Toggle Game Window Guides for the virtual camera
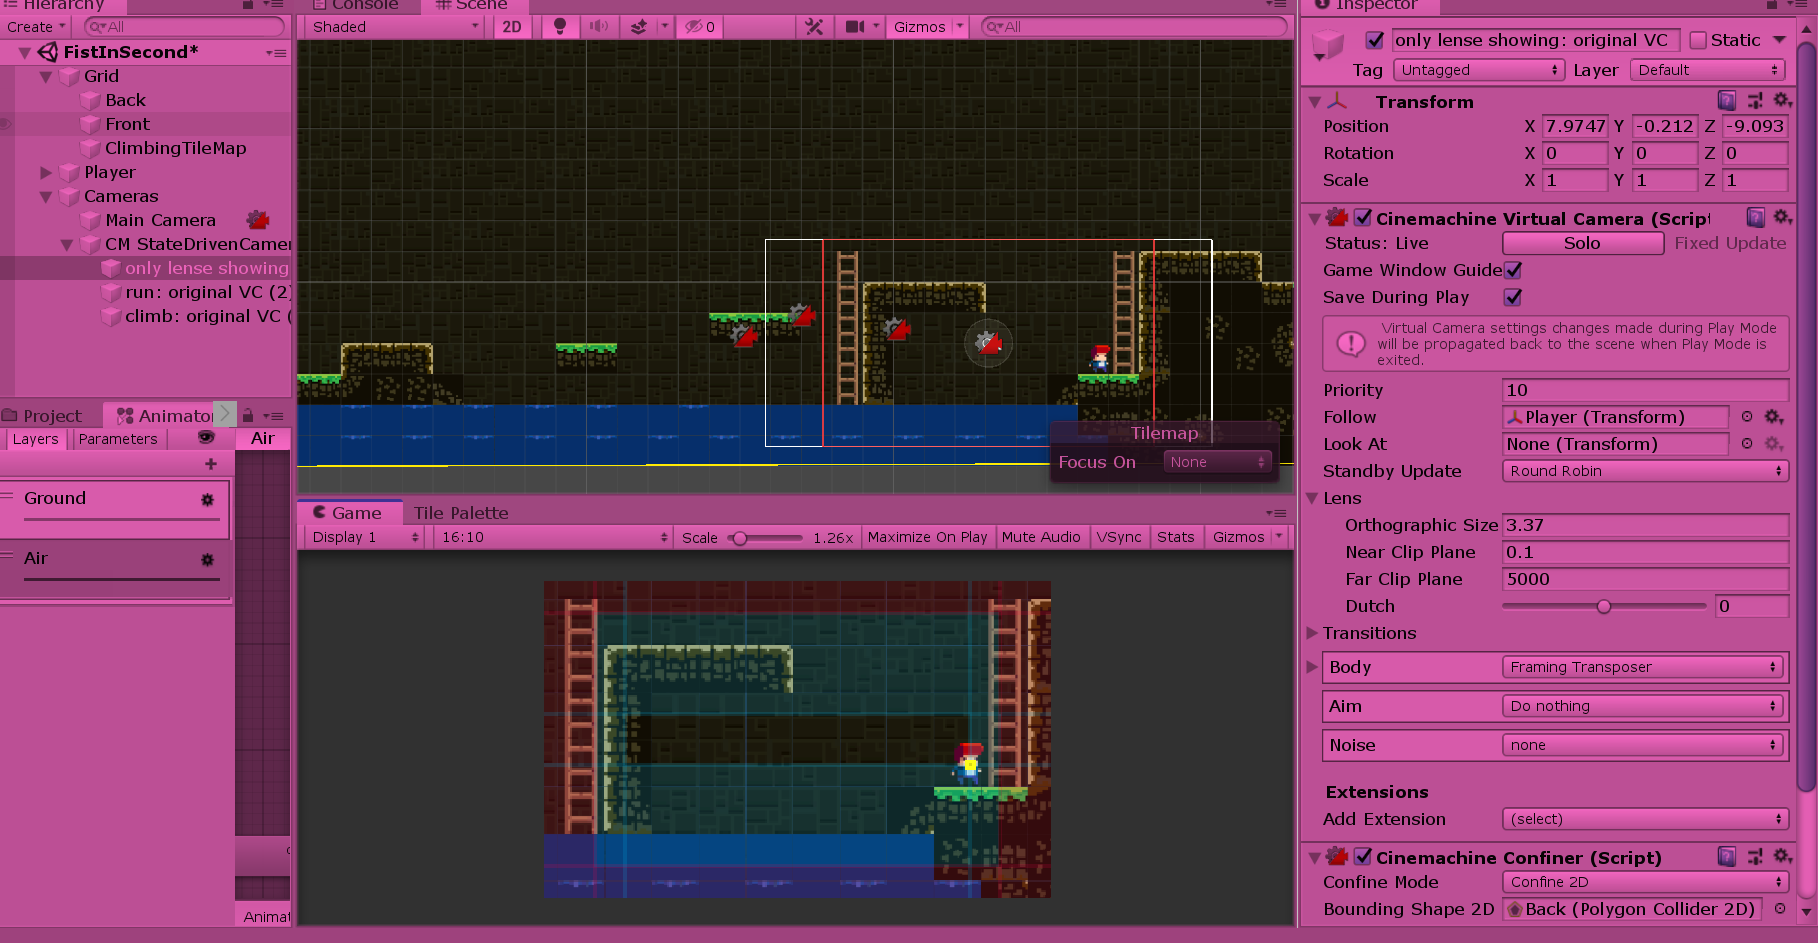 coord(1513,270)
